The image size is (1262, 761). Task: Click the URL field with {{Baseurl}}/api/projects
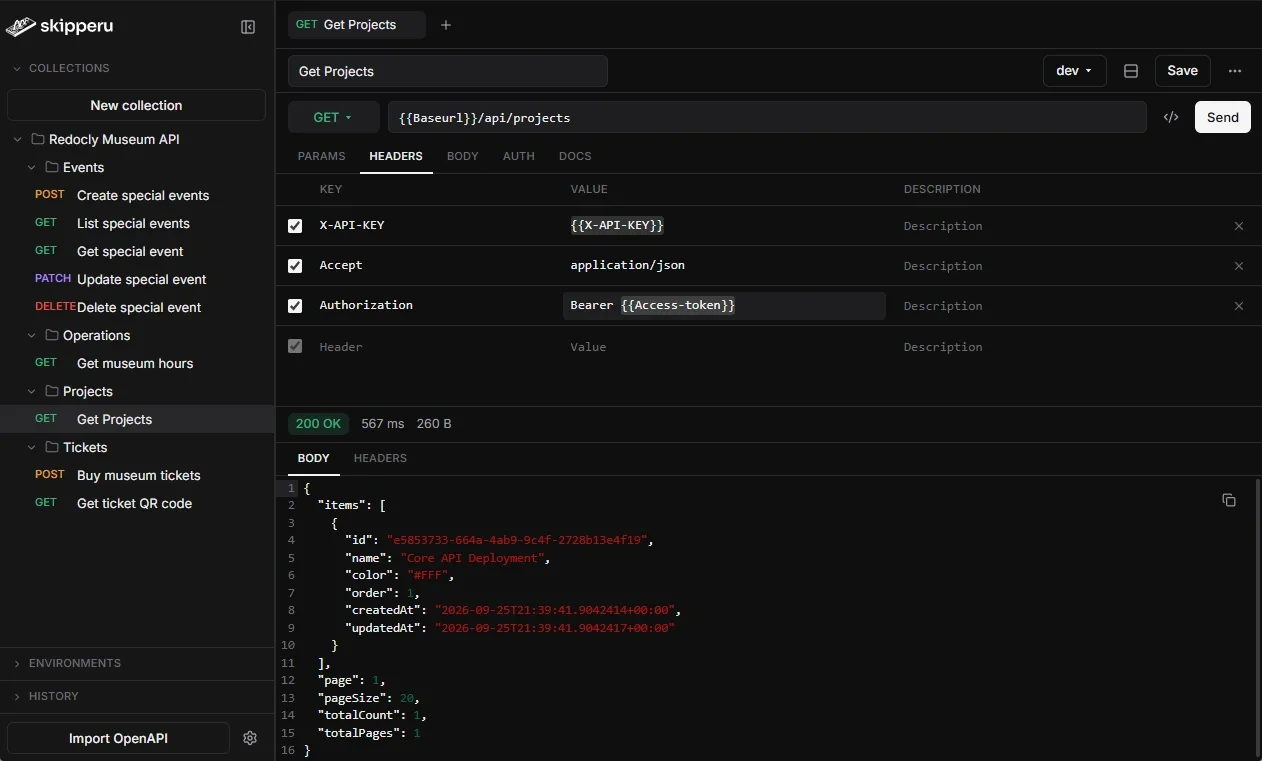[767, 117]
